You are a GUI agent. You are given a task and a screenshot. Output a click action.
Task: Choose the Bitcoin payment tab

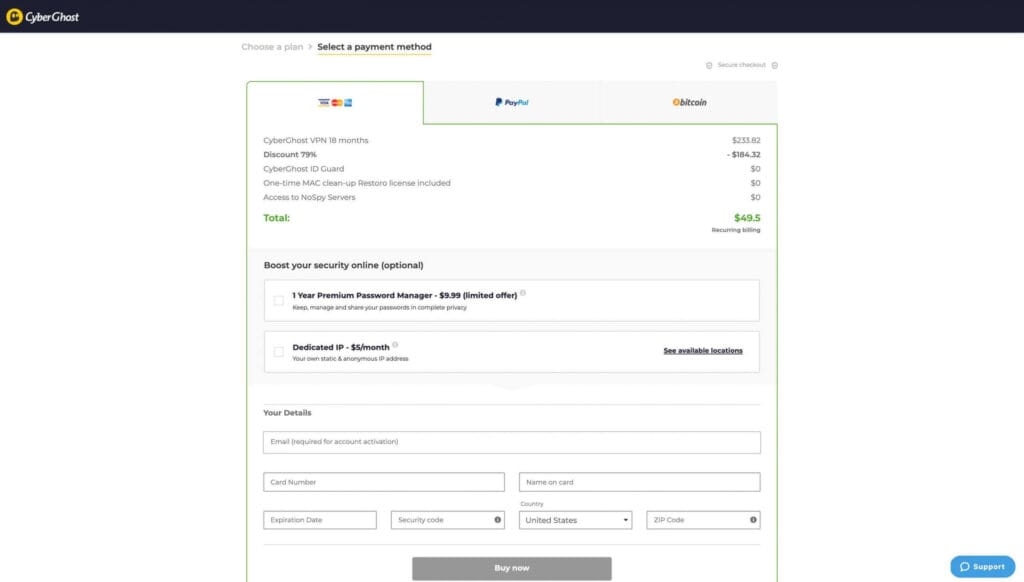coord(689,102)
